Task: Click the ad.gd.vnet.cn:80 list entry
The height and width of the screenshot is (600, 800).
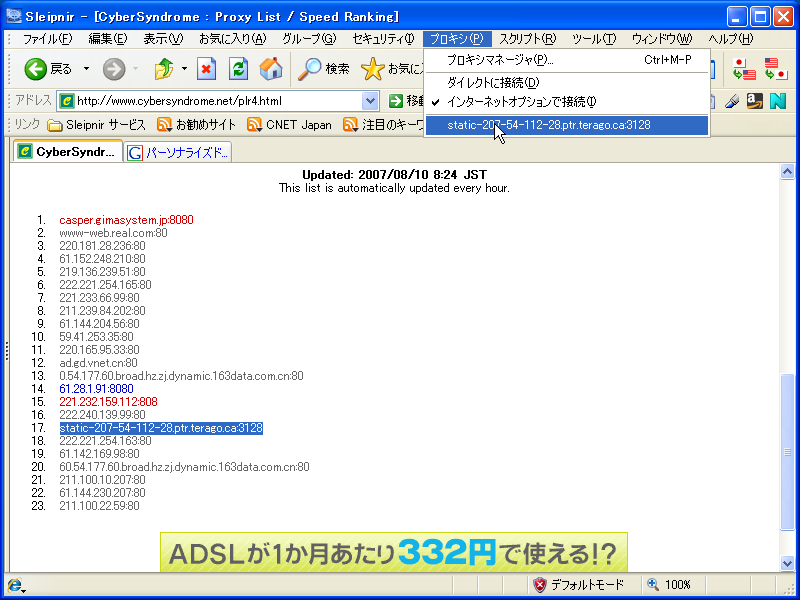Action: pyautogui.click(x=98, y=363)
